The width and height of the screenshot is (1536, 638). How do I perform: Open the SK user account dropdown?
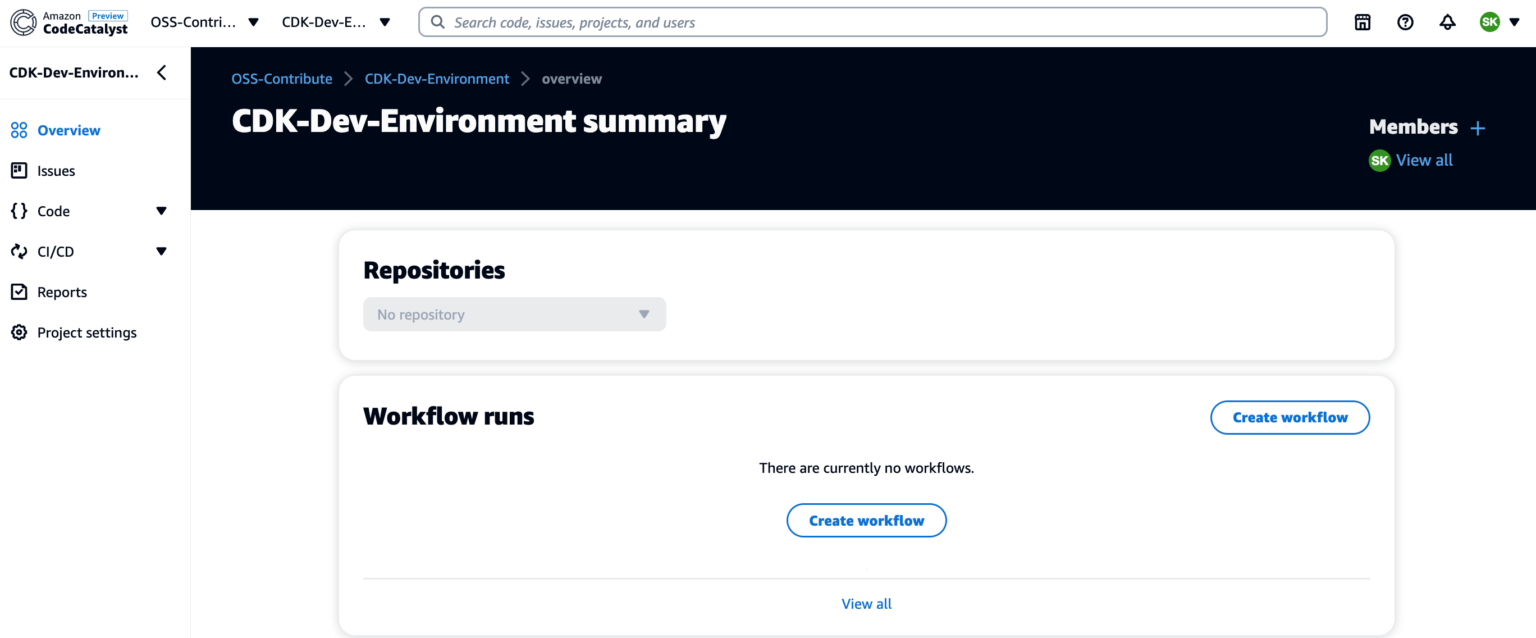click(x=1500, y=21)
